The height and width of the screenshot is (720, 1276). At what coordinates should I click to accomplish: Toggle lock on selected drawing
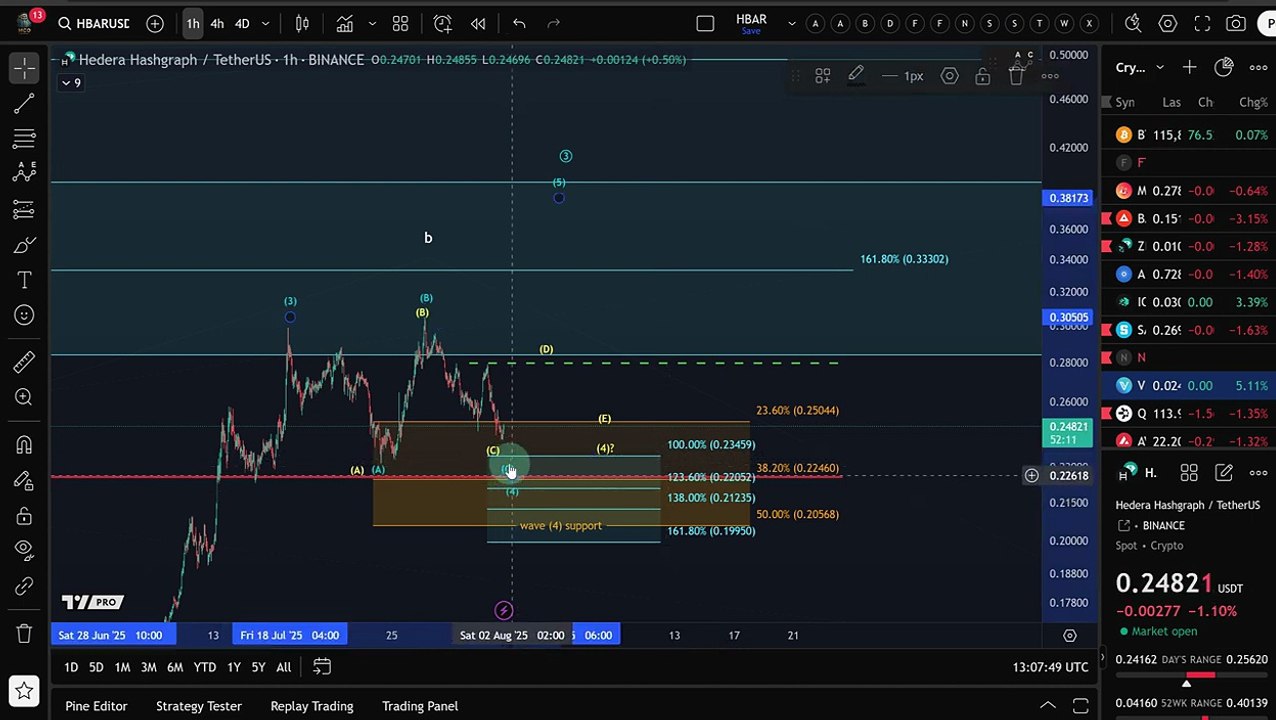(x=983, y=76)
